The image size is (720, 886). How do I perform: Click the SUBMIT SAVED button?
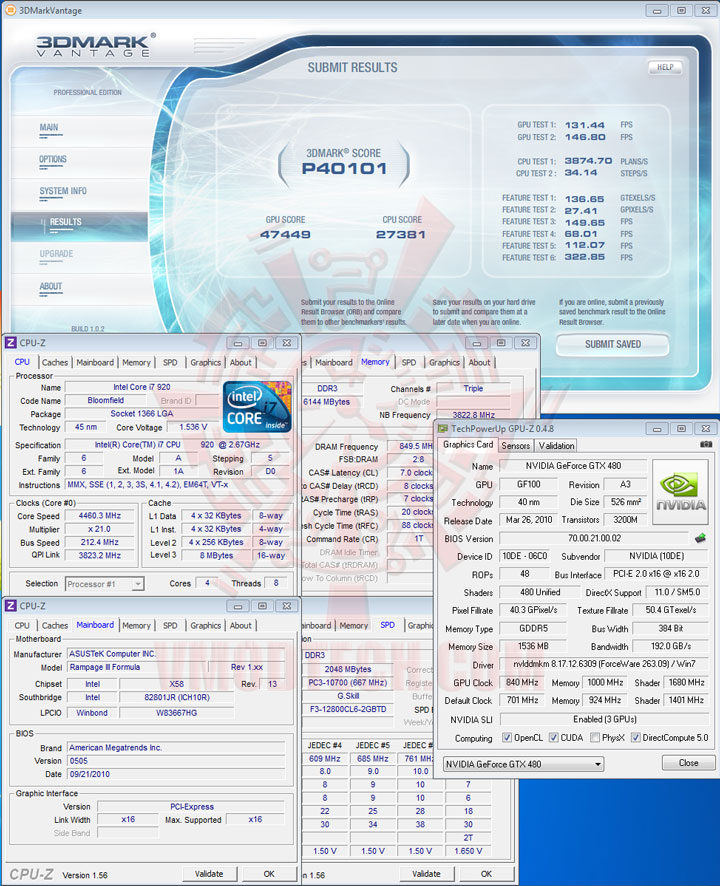click(613, 344)
